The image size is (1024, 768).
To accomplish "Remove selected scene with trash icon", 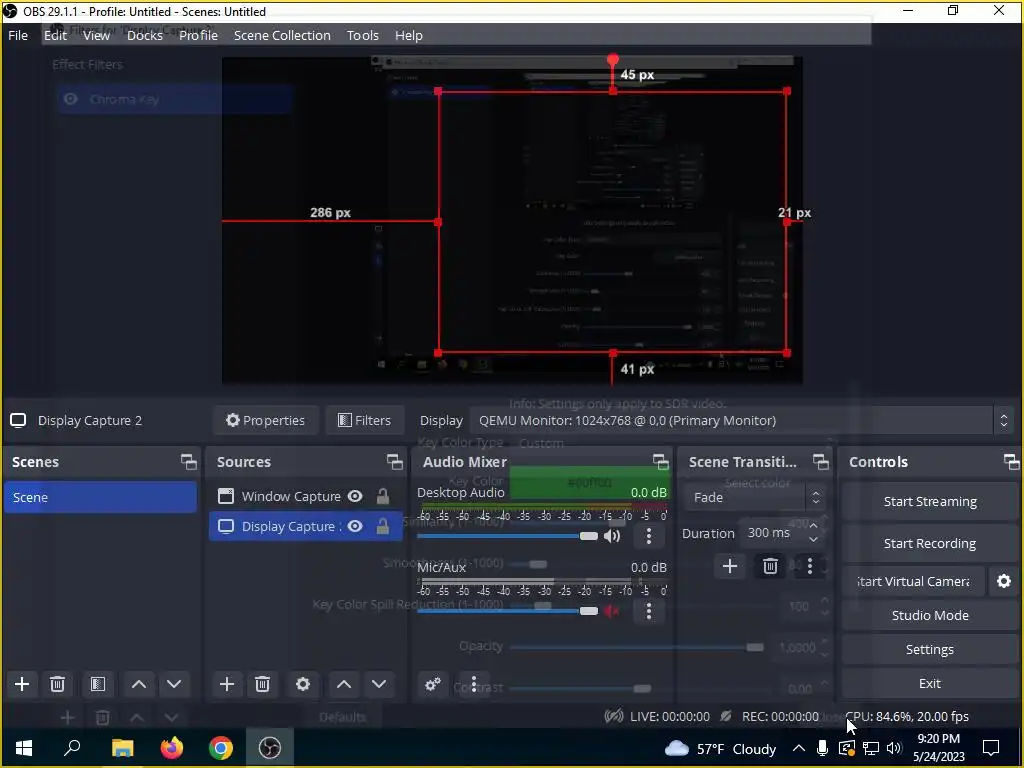I will click(57, 684).
